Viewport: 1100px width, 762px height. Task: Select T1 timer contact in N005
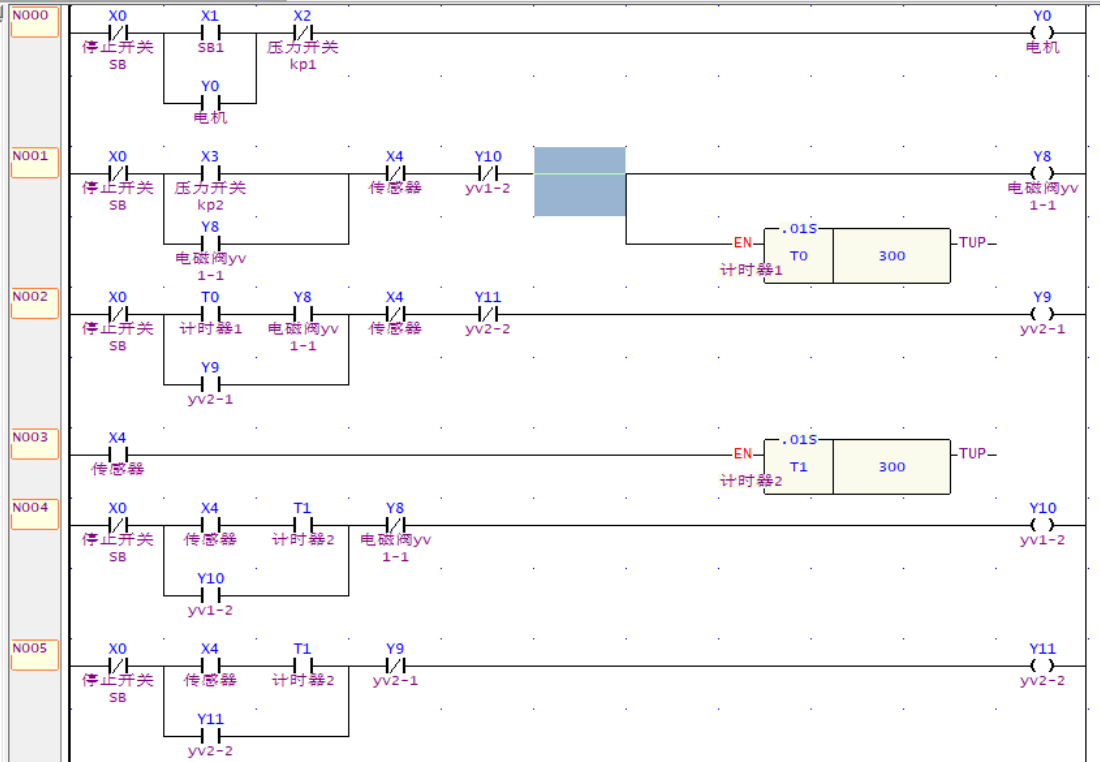coord(302,666)
